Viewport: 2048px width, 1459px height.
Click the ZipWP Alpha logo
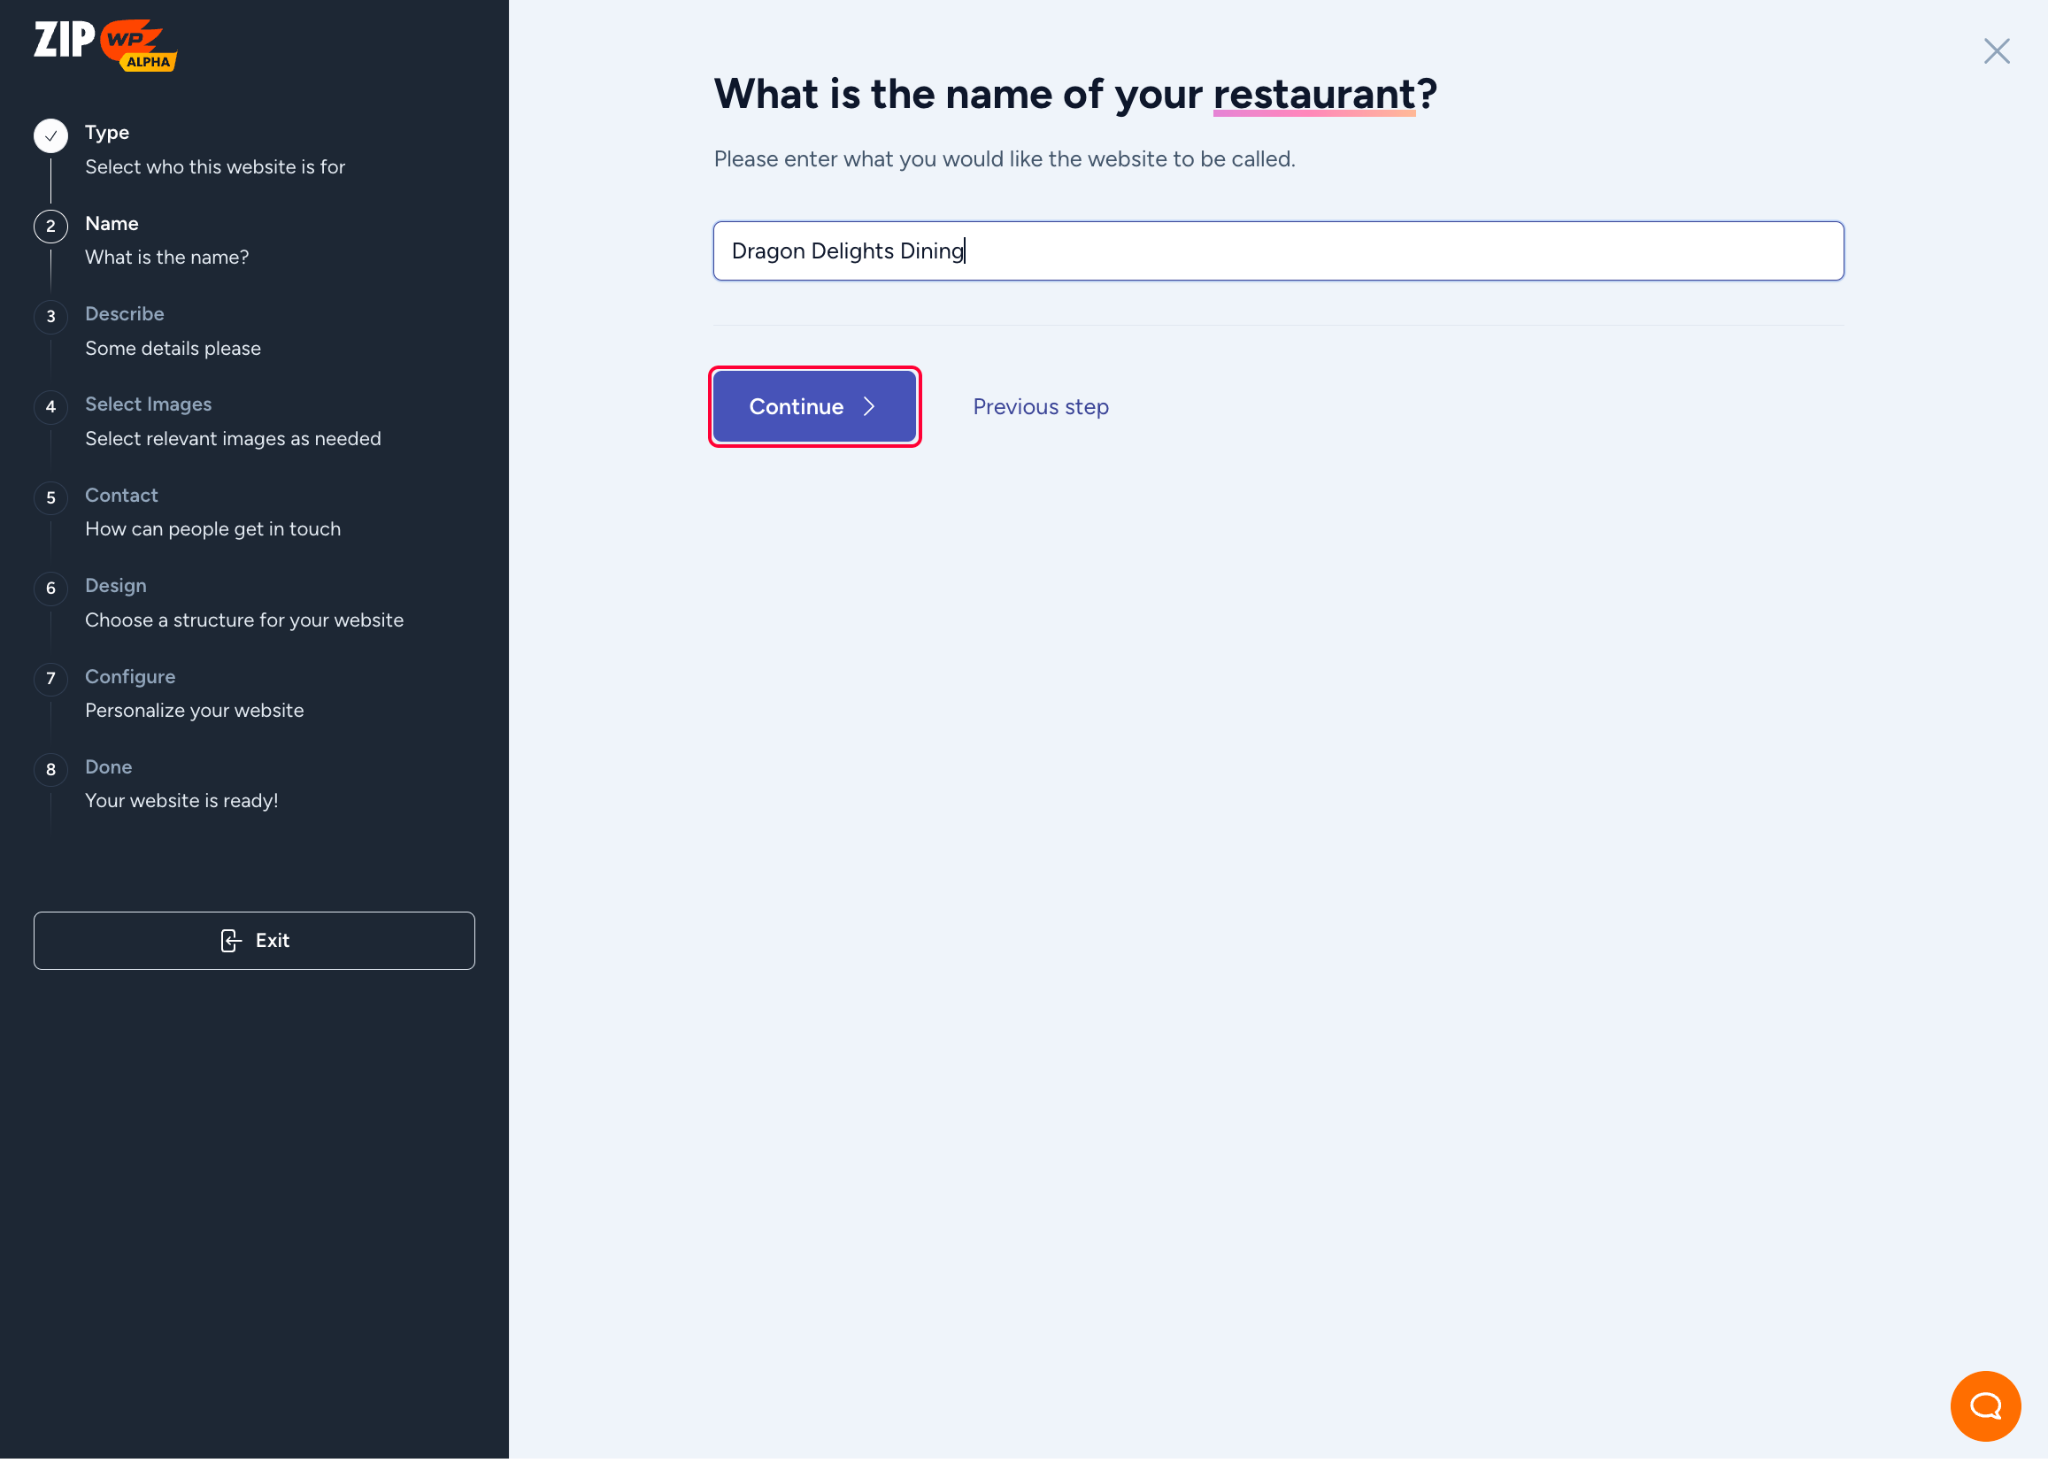(105, 44)
